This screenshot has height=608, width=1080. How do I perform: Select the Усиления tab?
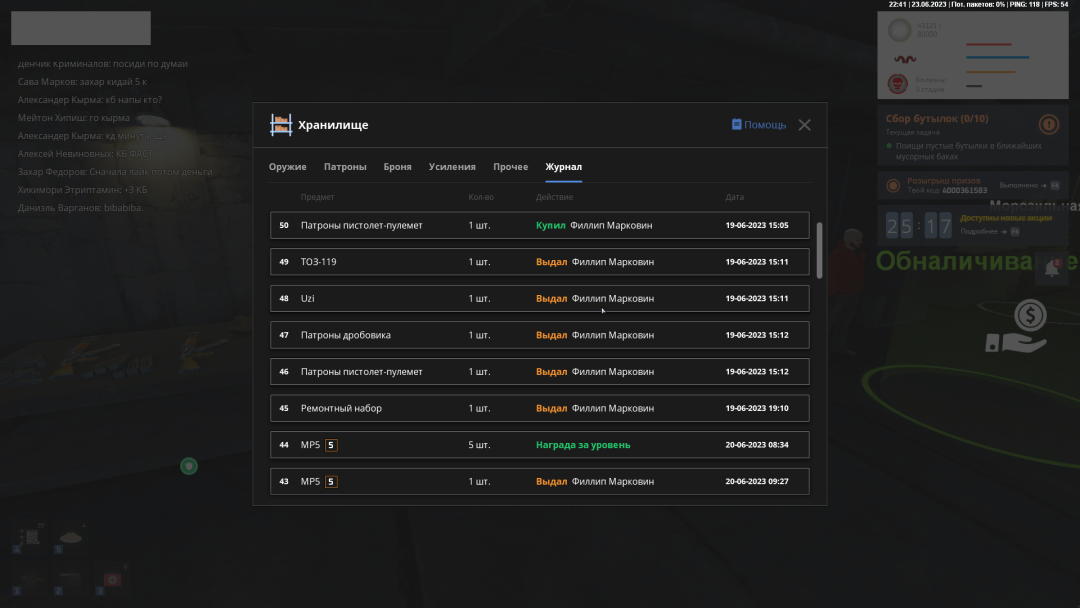452,167
